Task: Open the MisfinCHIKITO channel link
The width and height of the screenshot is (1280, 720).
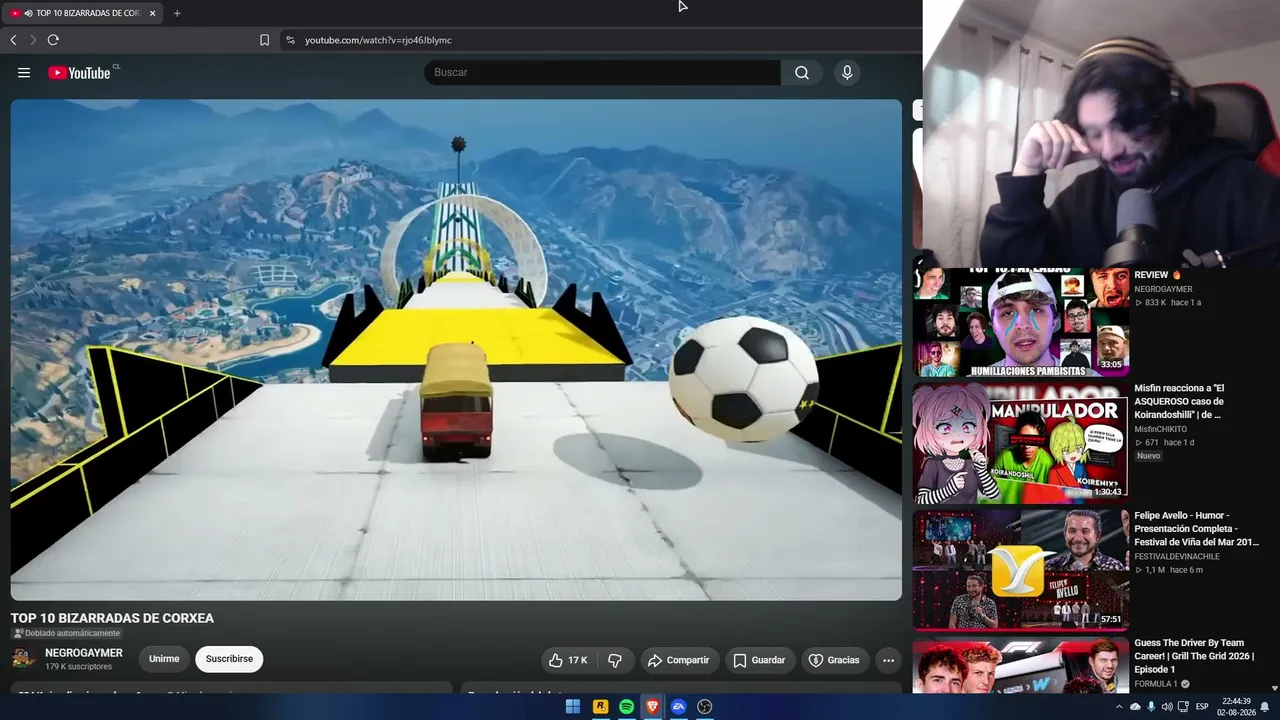Action: coord(1160,429)
